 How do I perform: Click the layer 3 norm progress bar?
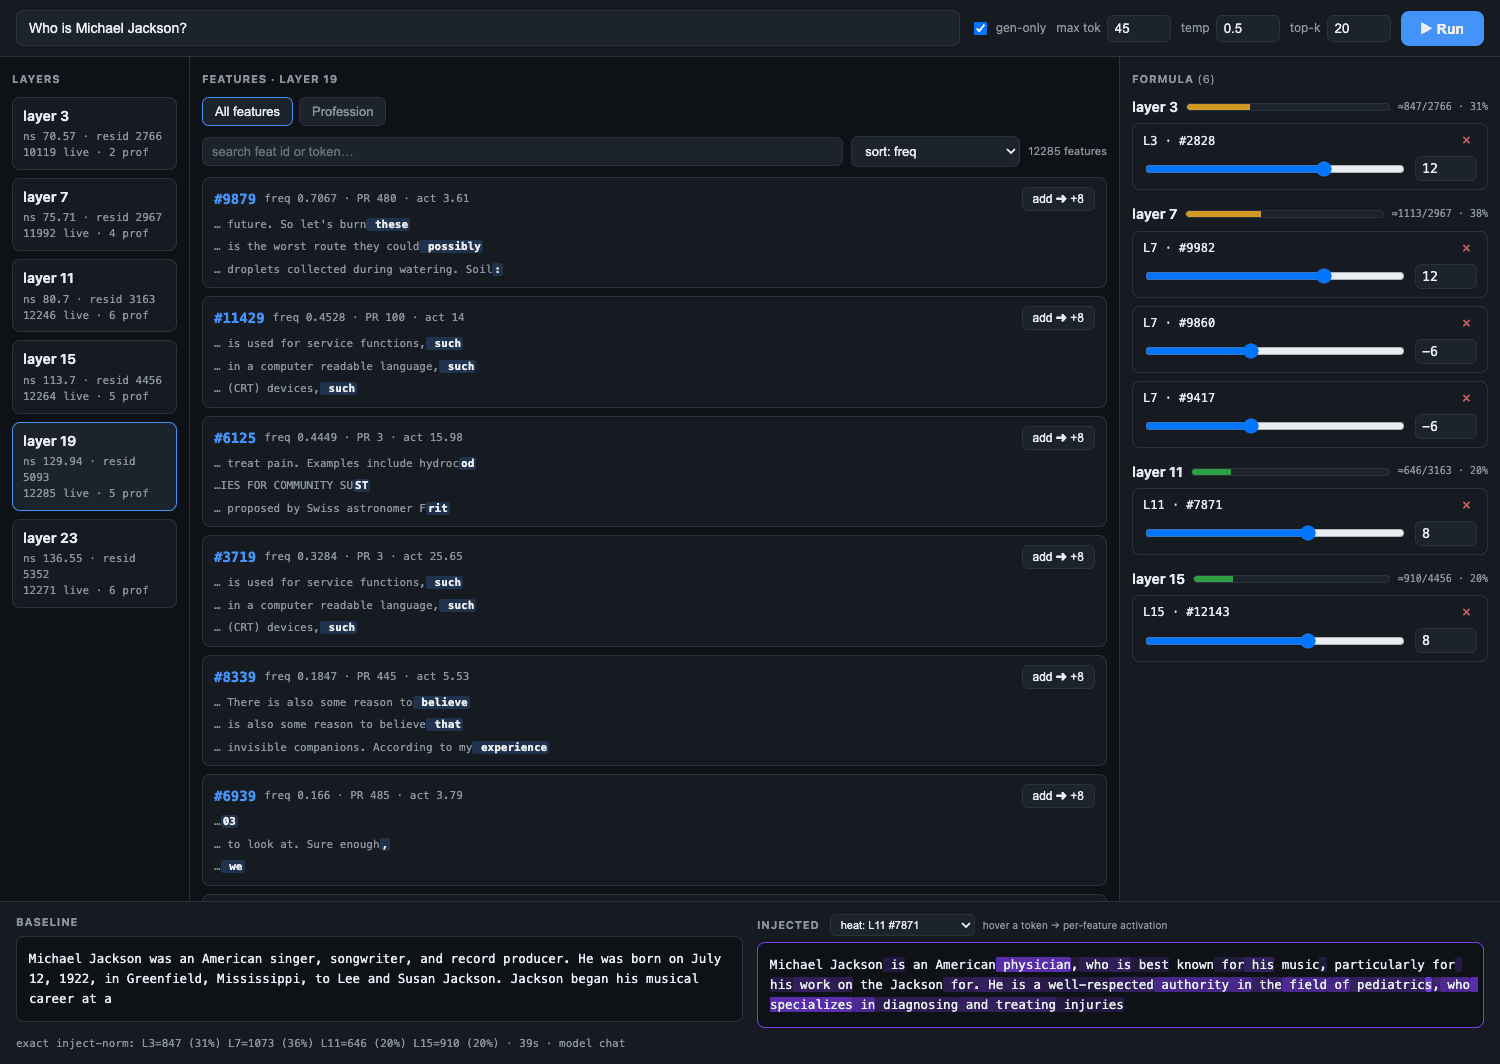coord(1288,107)
